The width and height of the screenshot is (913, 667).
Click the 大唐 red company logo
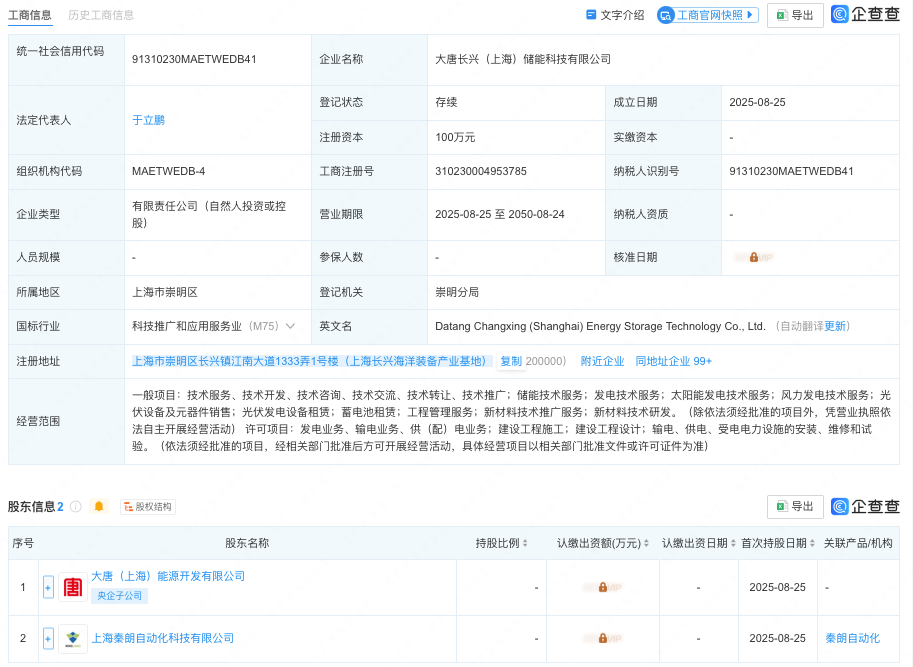[x=73, y=587]
